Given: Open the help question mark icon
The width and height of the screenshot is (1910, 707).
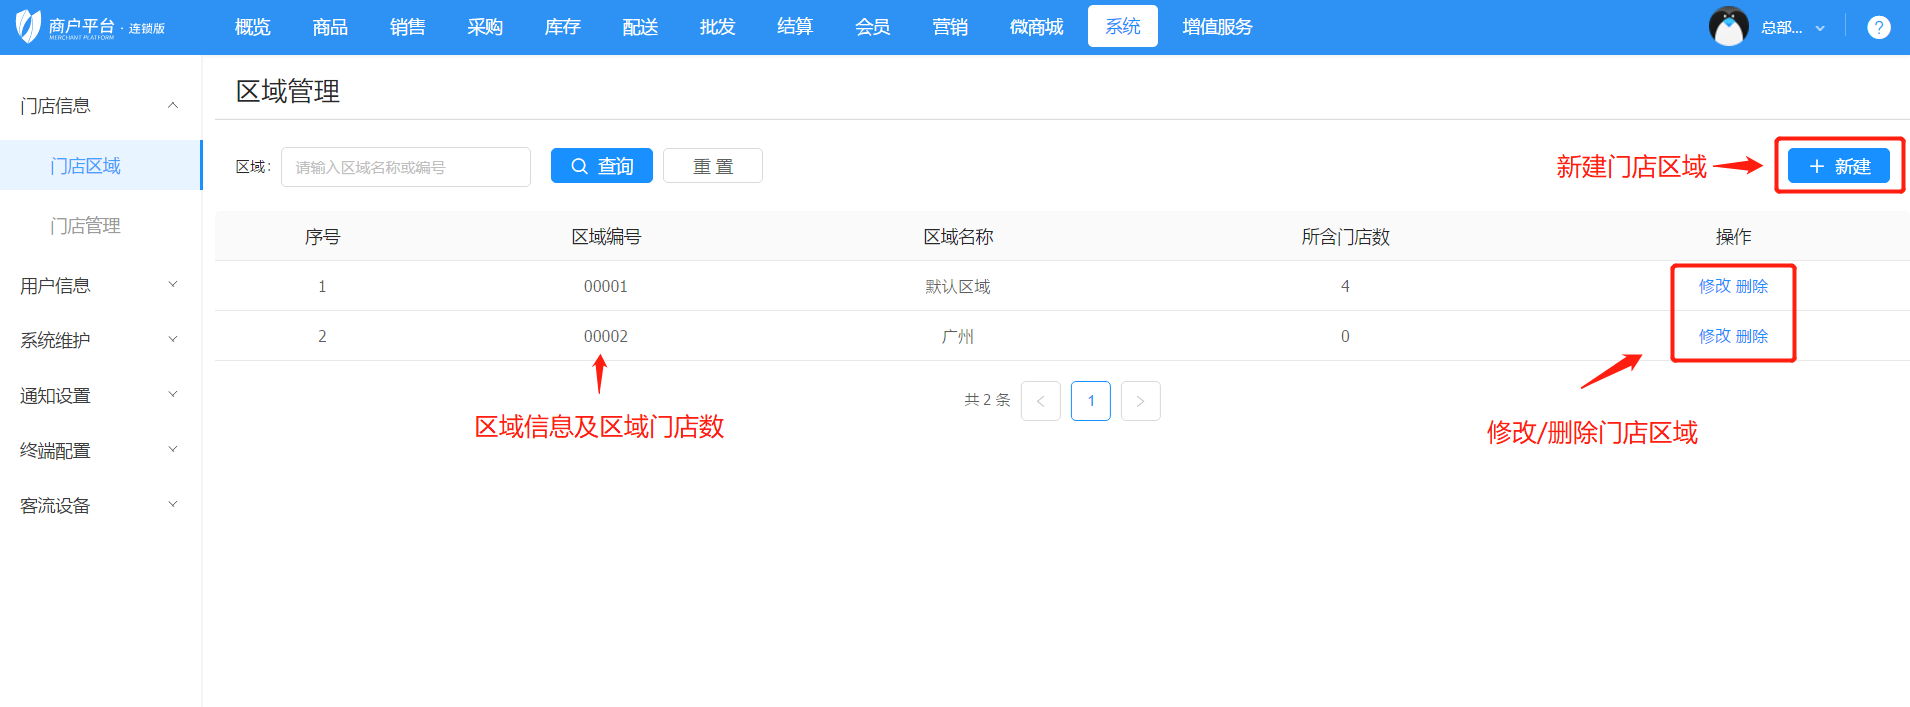Looking at the screenshot, I should [1878, 28].
